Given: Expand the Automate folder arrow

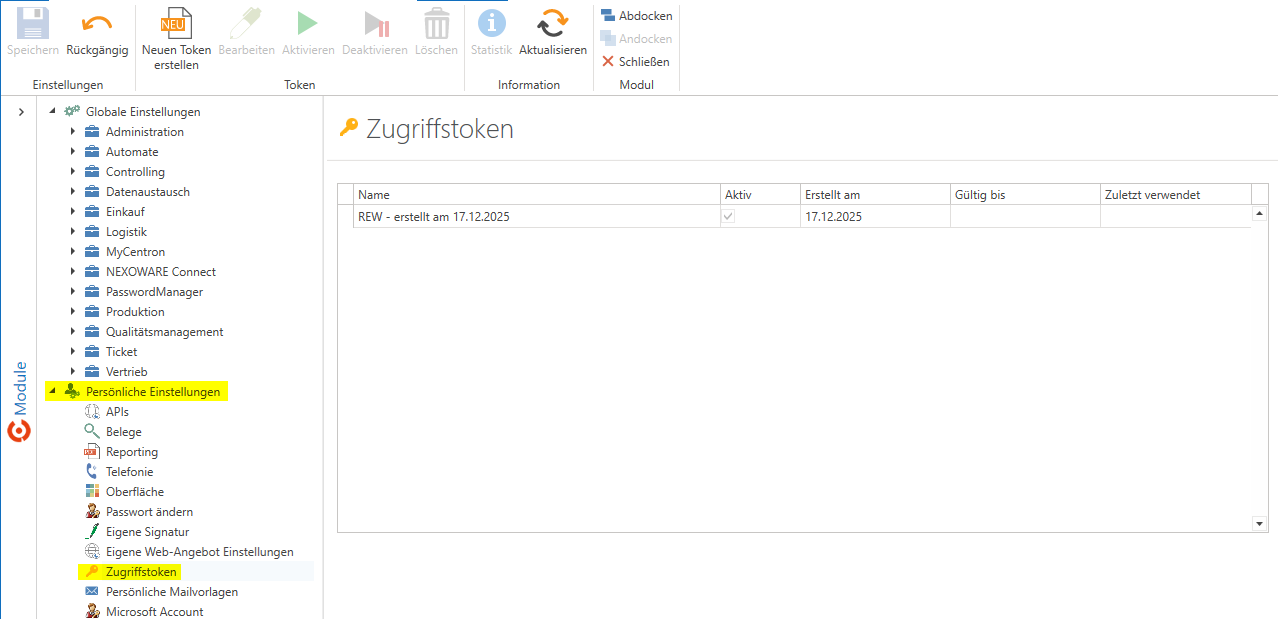Looking at the screenshot, I should pos(73,152).
